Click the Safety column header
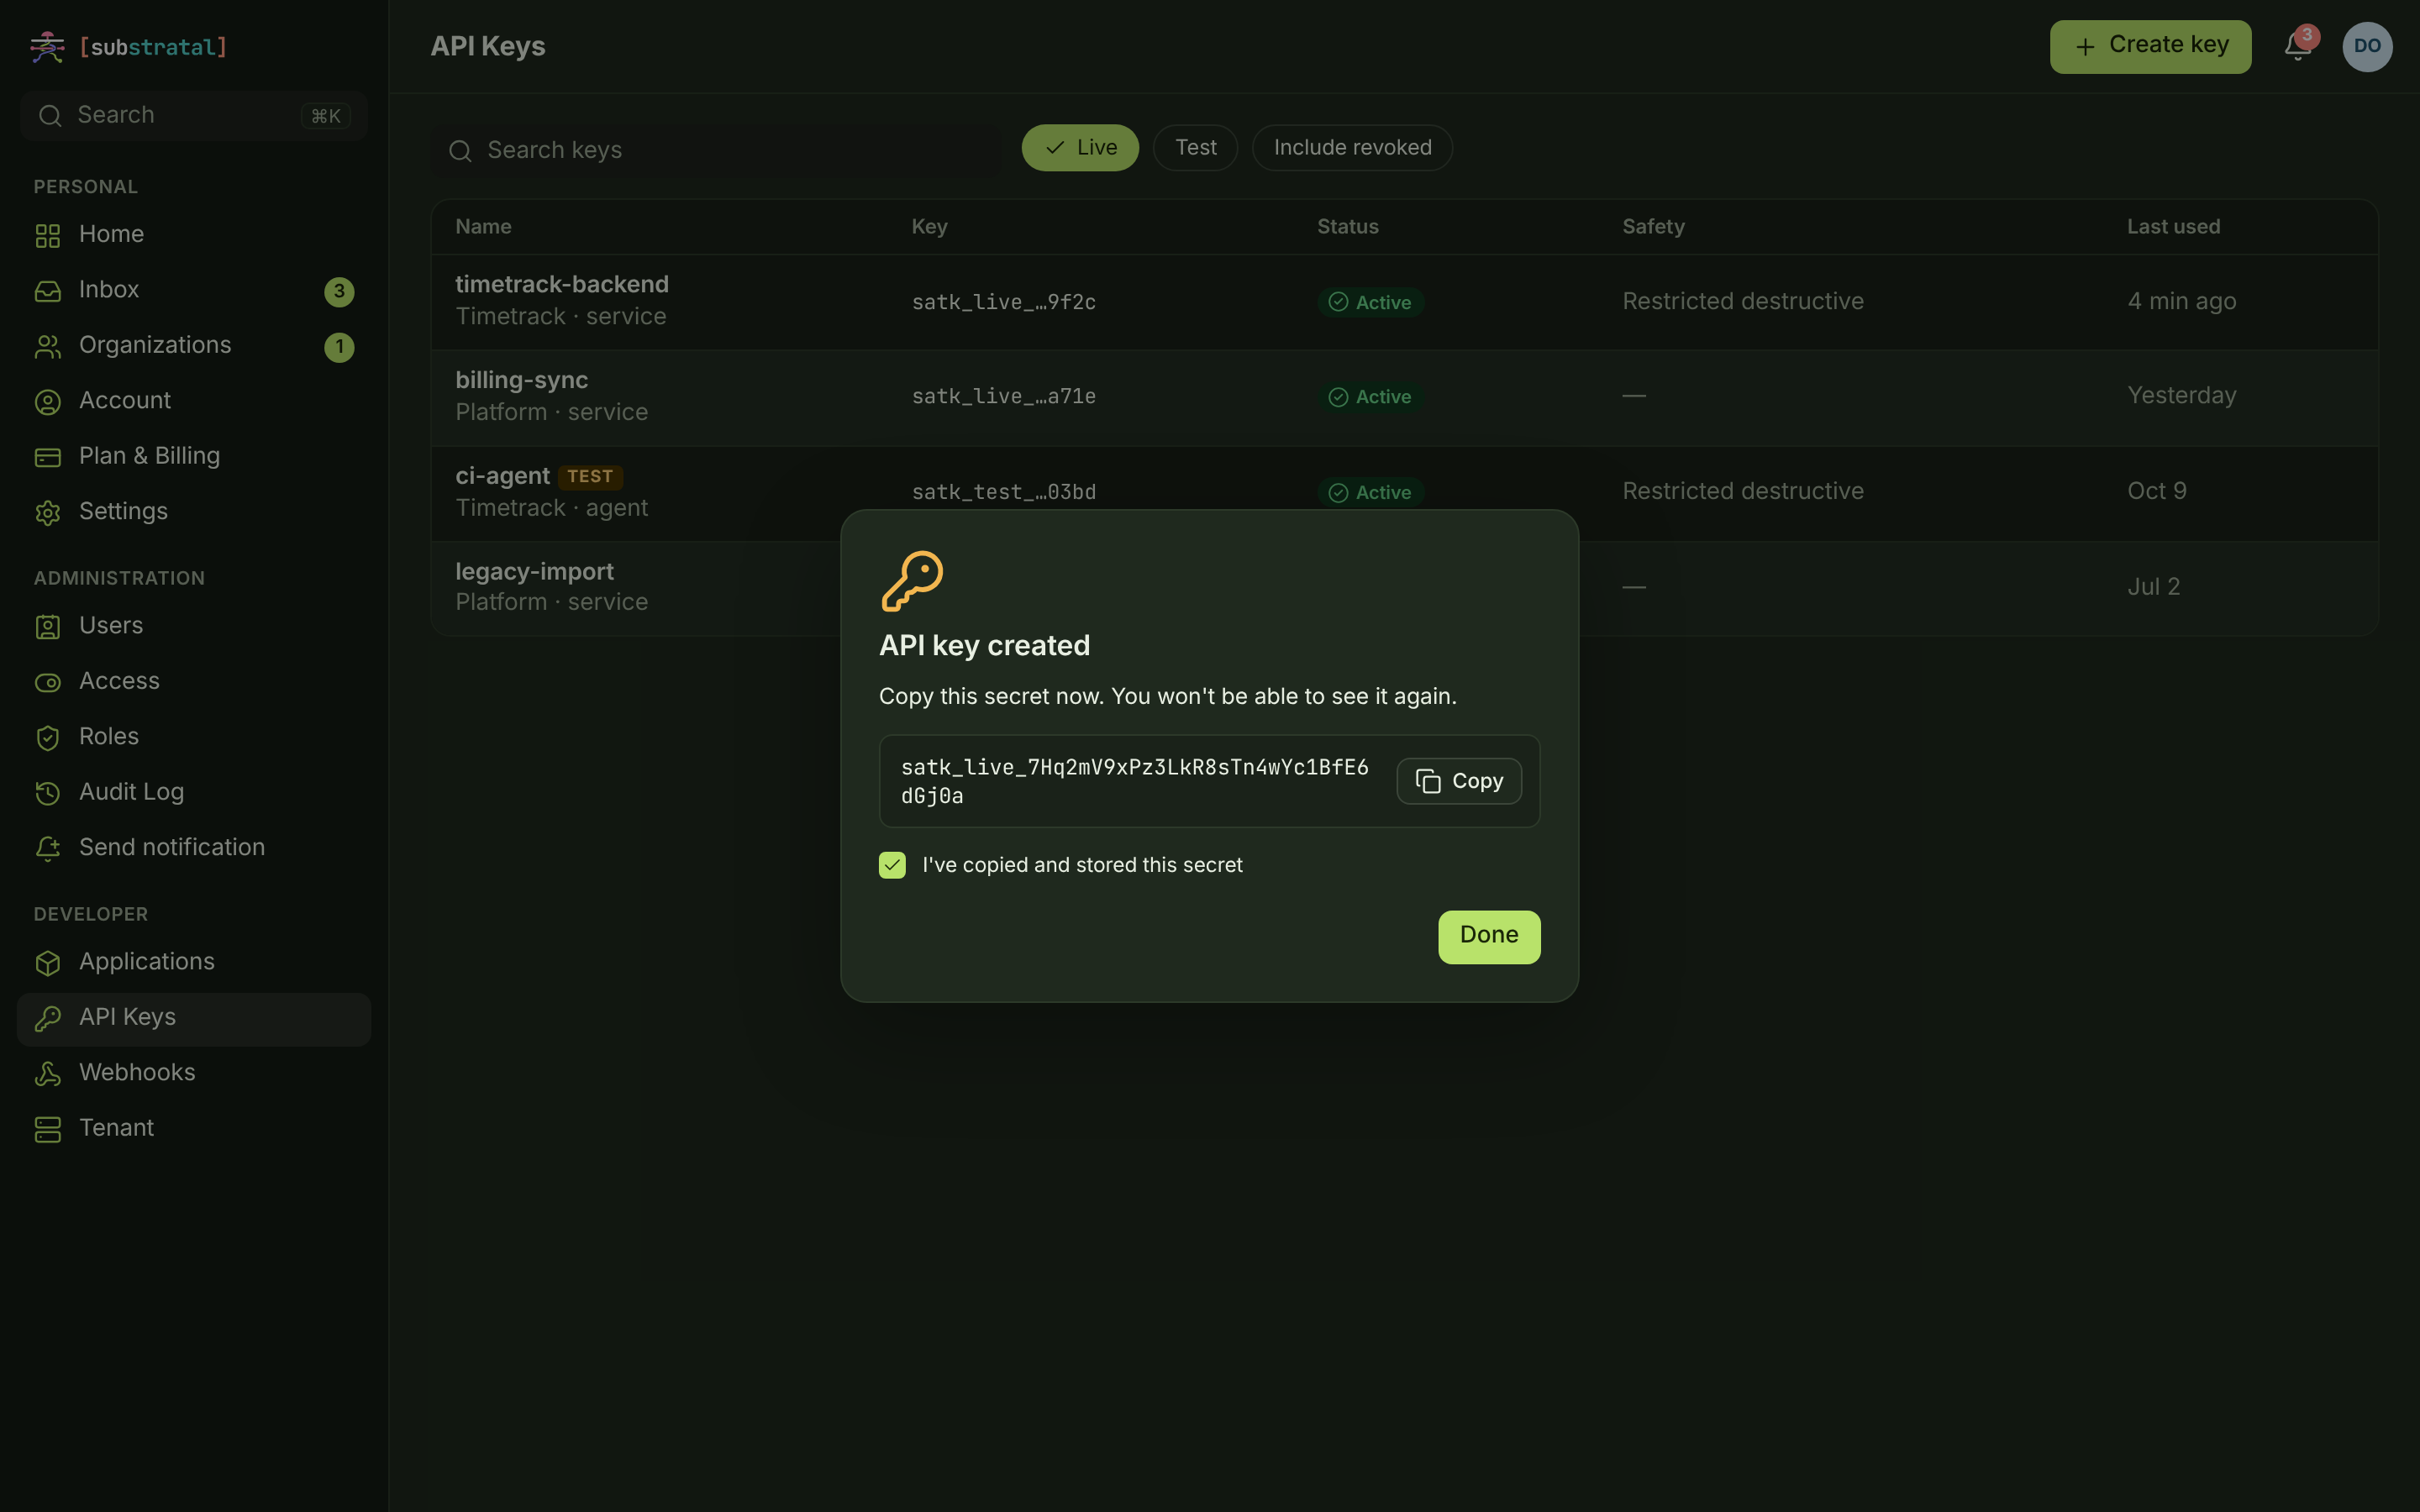The image size is (2420, 1512). click(1653, 227)
